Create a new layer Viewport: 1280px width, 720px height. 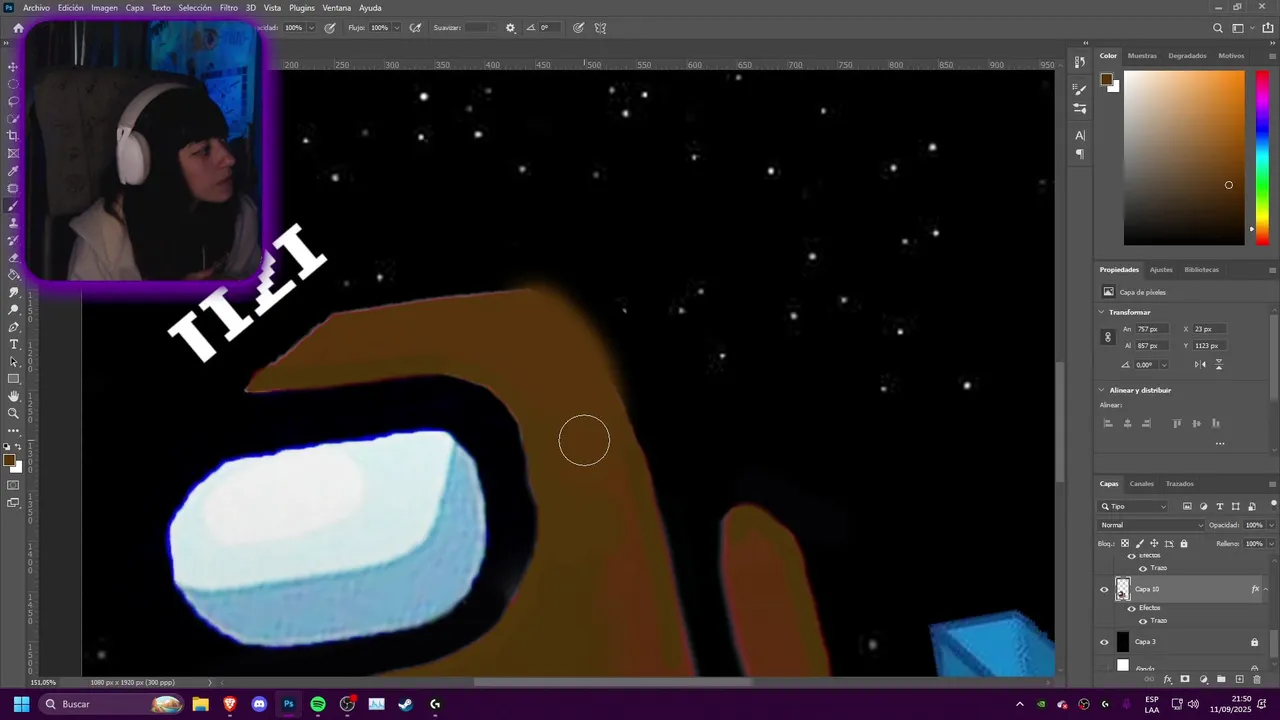tap(1239, 679)
